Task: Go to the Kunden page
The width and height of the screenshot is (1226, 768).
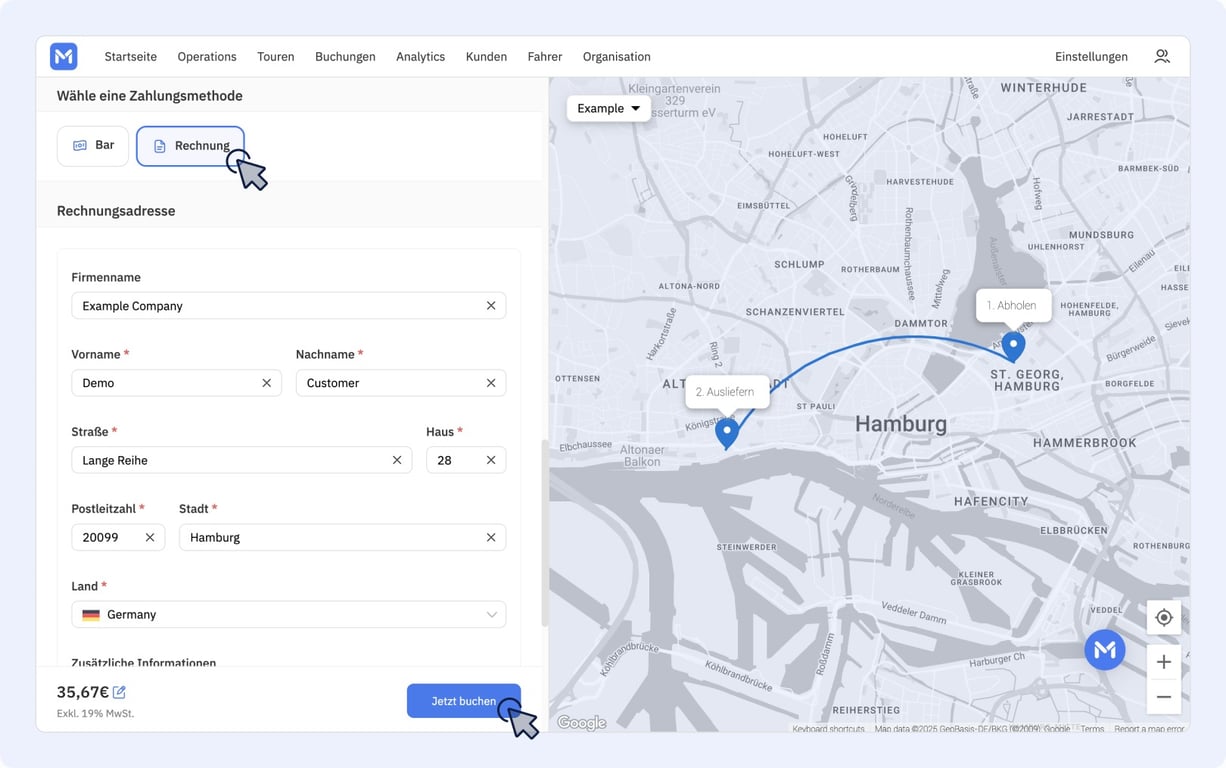Action: (x=486, y=57)
